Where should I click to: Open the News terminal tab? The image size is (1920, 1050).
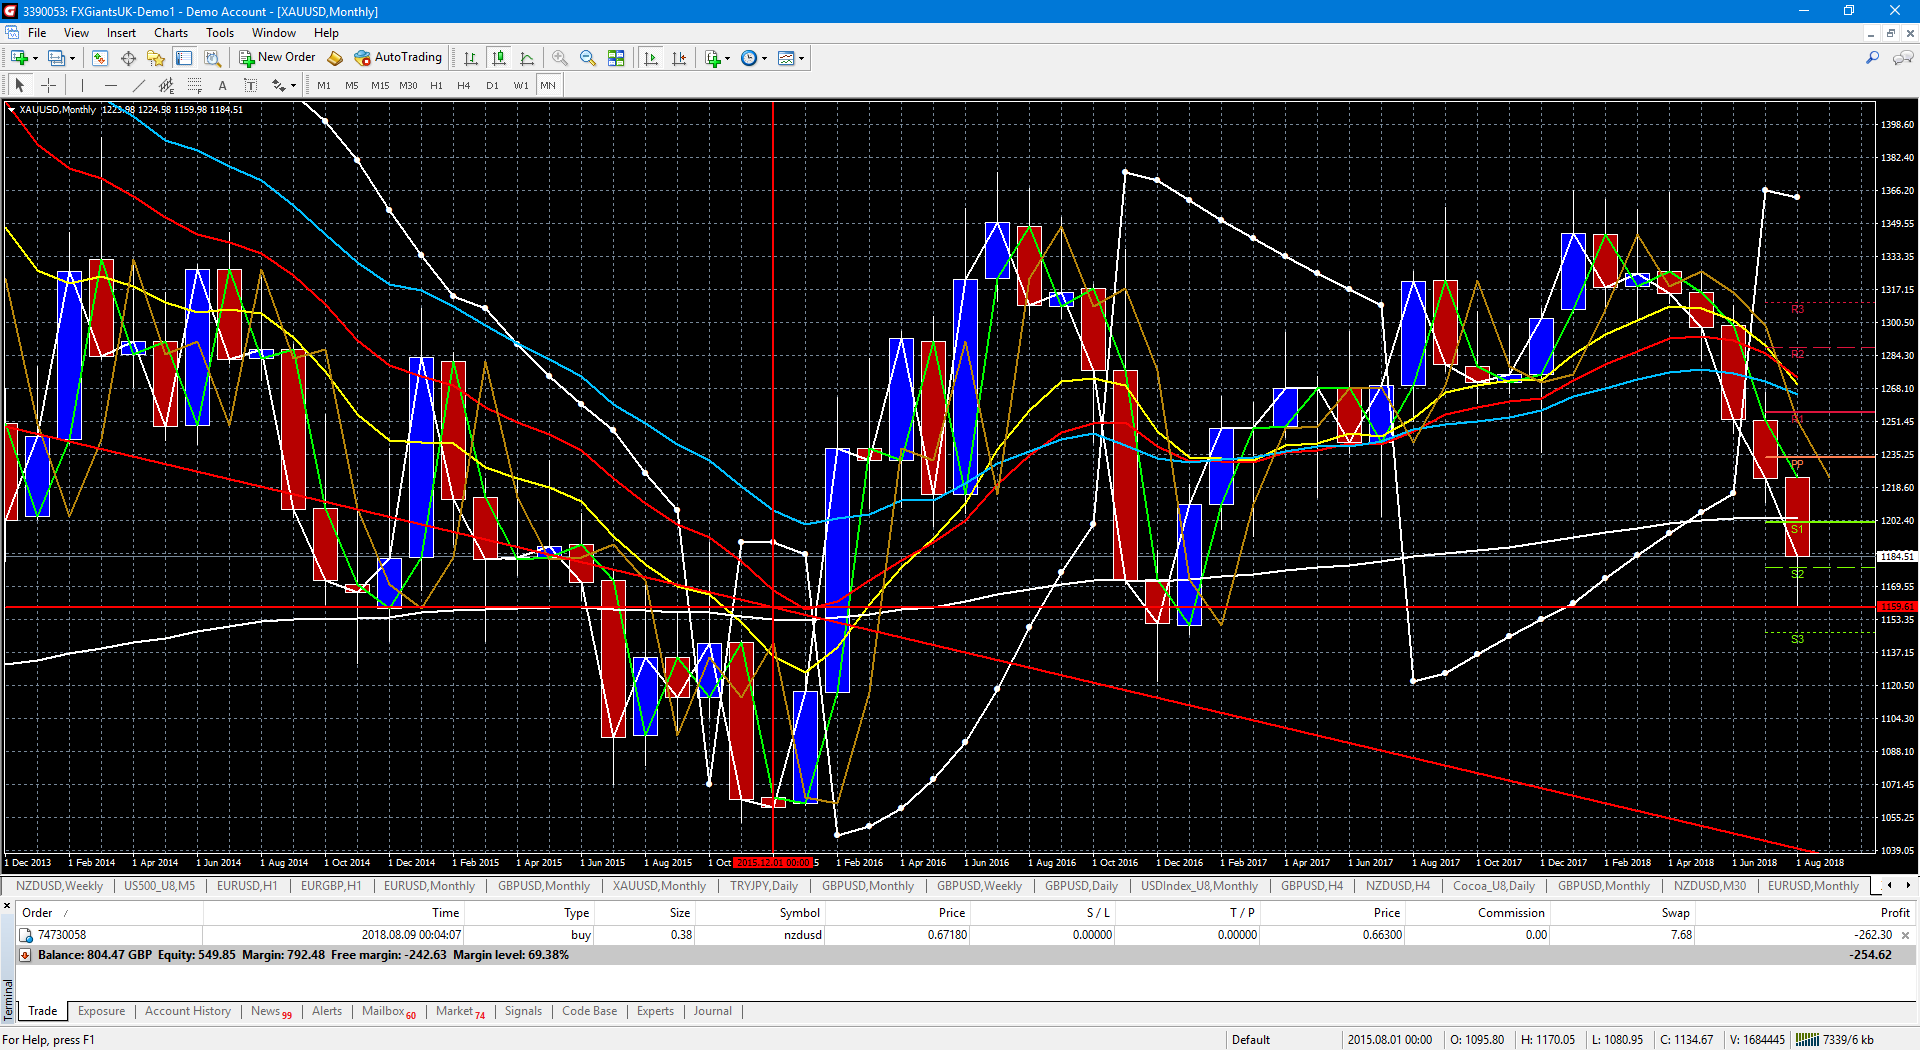point(271,1011)
